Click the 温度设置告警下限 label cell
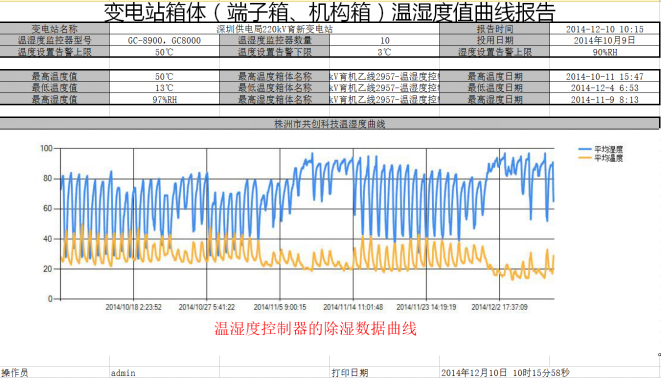 274,52
